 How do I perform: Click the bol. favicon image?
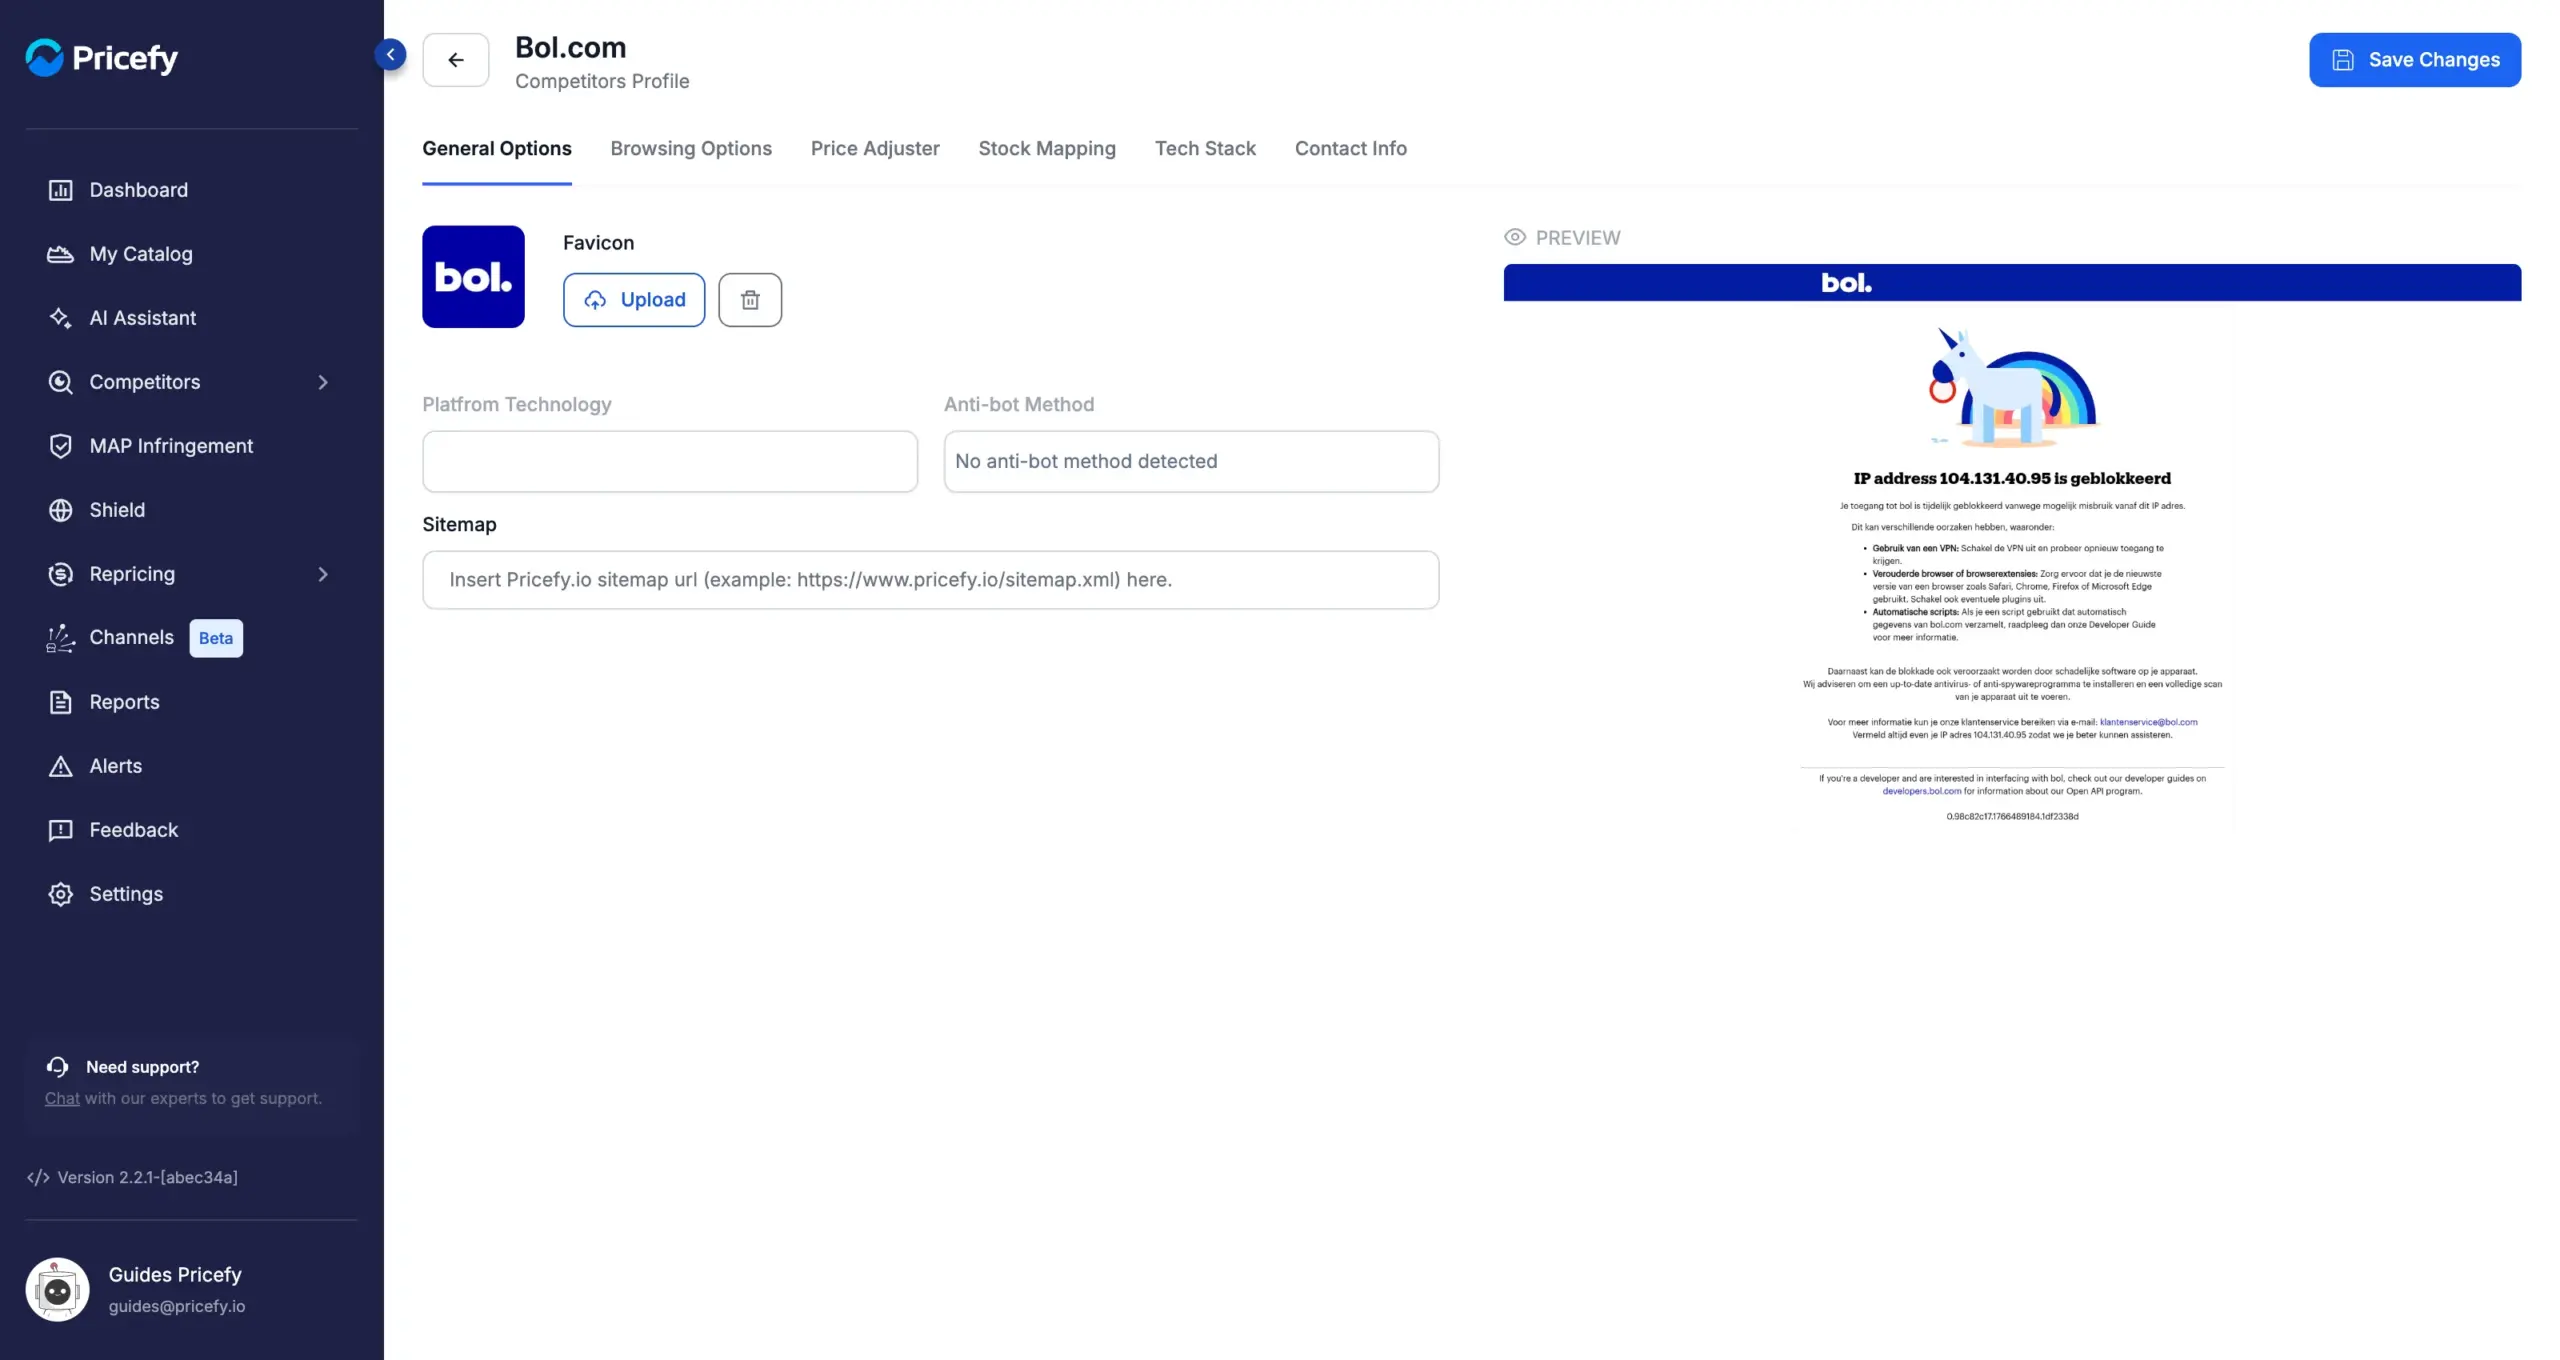pyautogui.click(x=473, y=277)
